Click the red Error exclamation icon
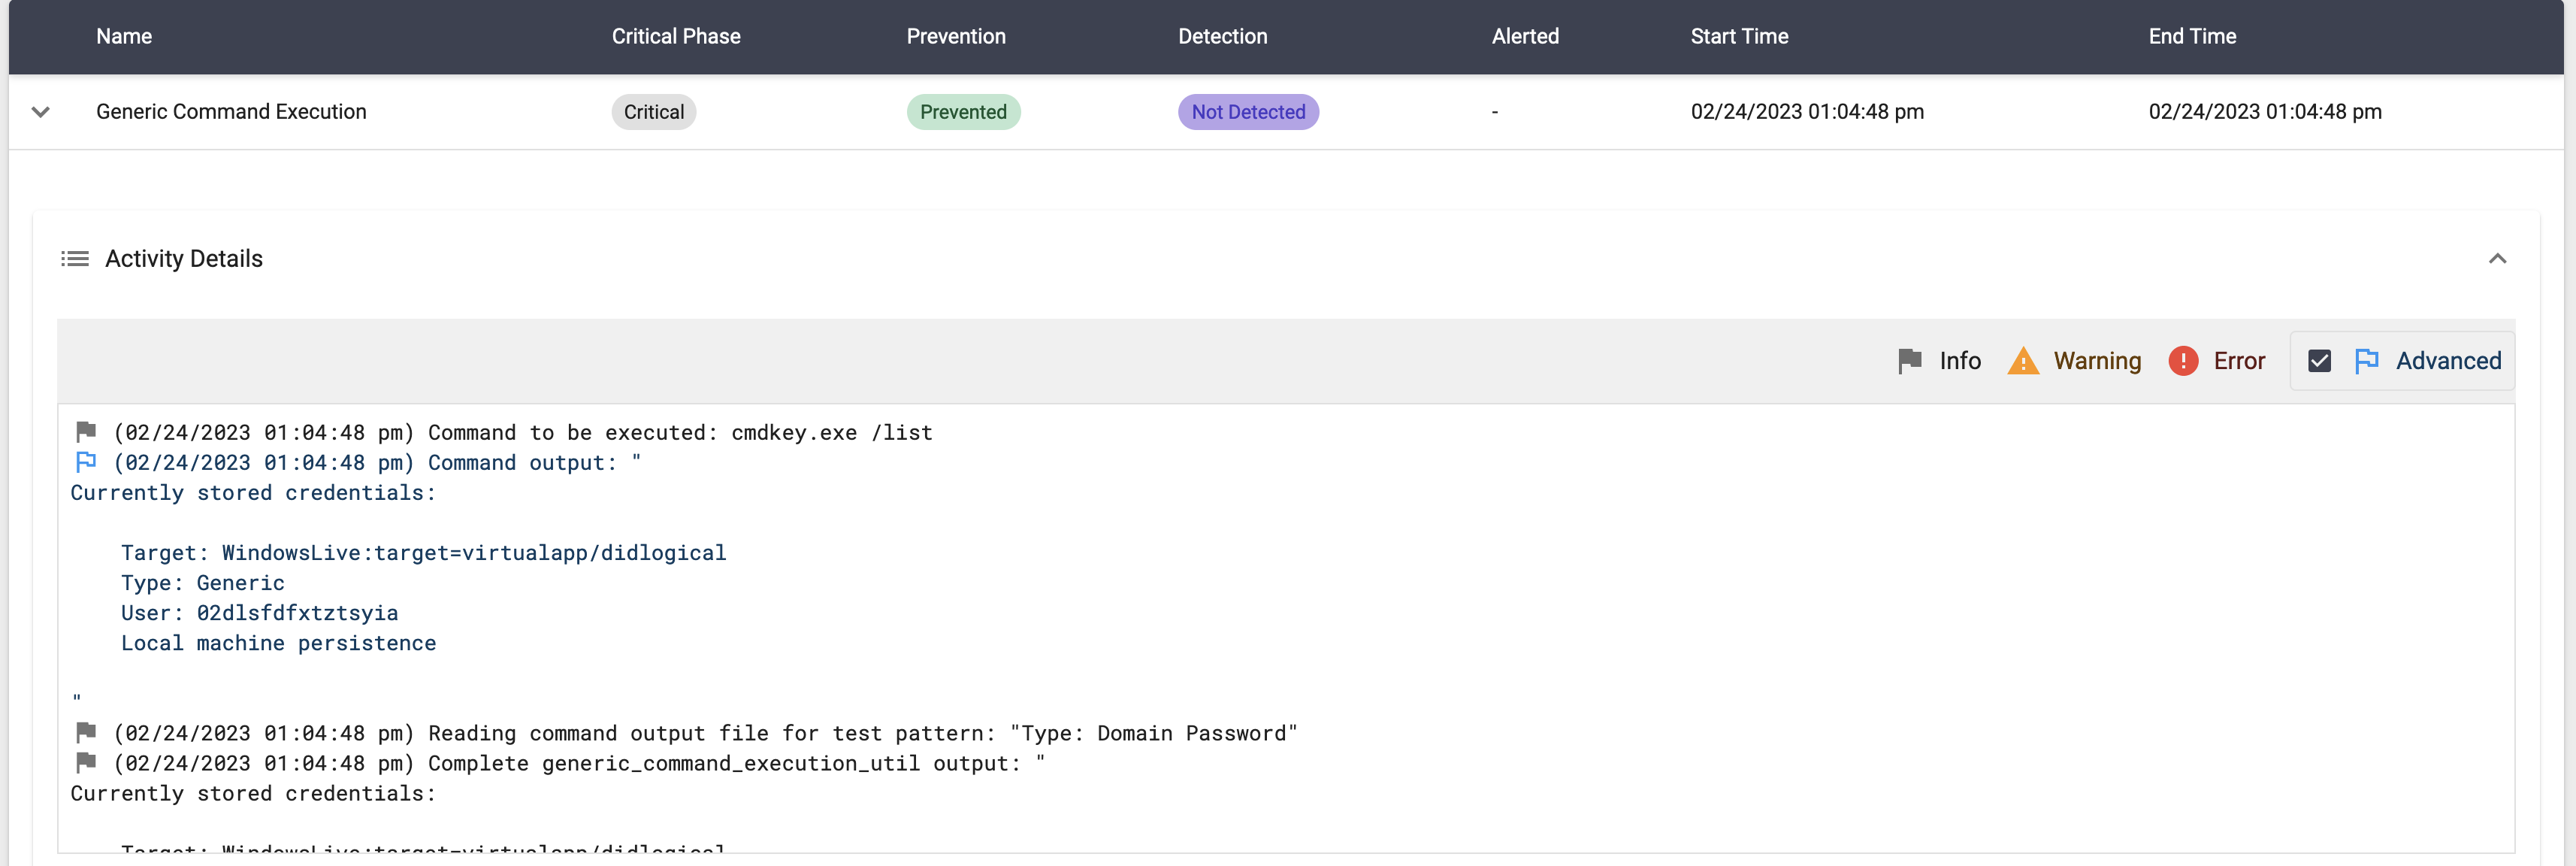This screenshot has height=866, width=2576. point(2182,361)
